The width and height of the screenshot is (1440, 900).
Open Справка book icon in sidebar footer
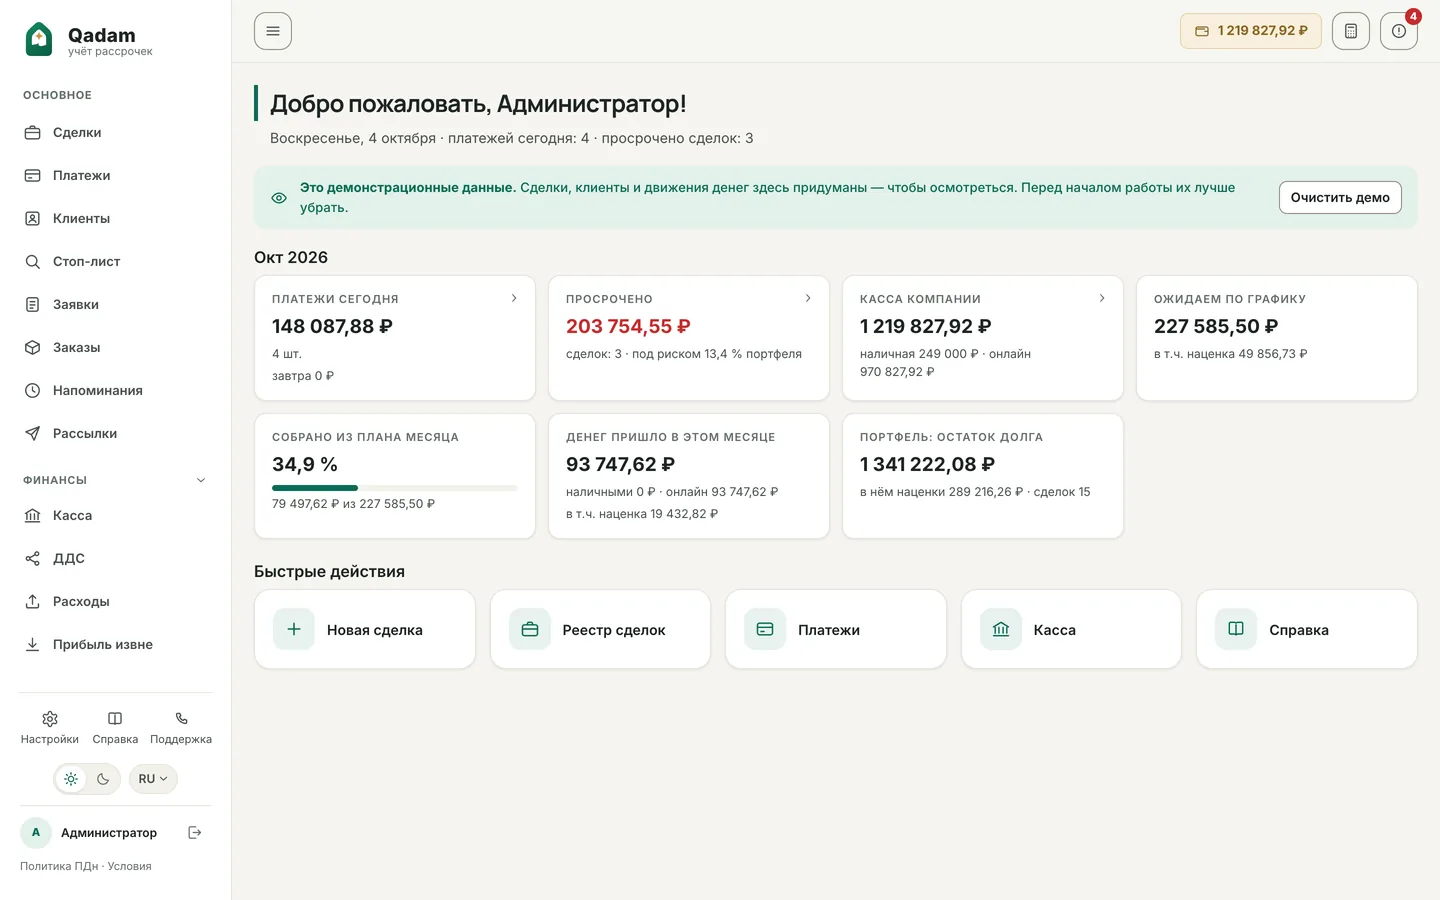coord(115,719)
